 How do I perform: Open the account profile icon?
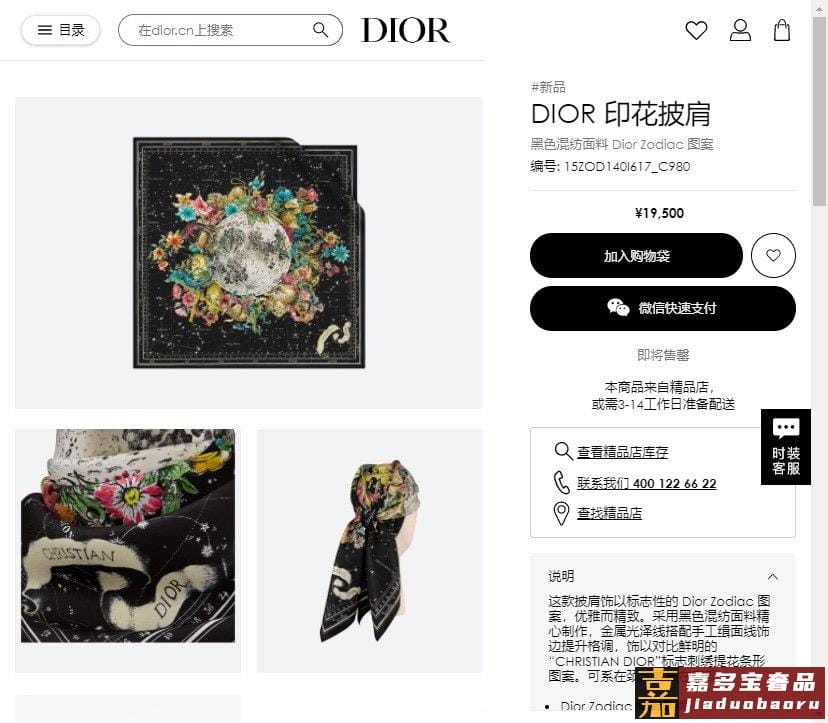(x=740, y=30)
